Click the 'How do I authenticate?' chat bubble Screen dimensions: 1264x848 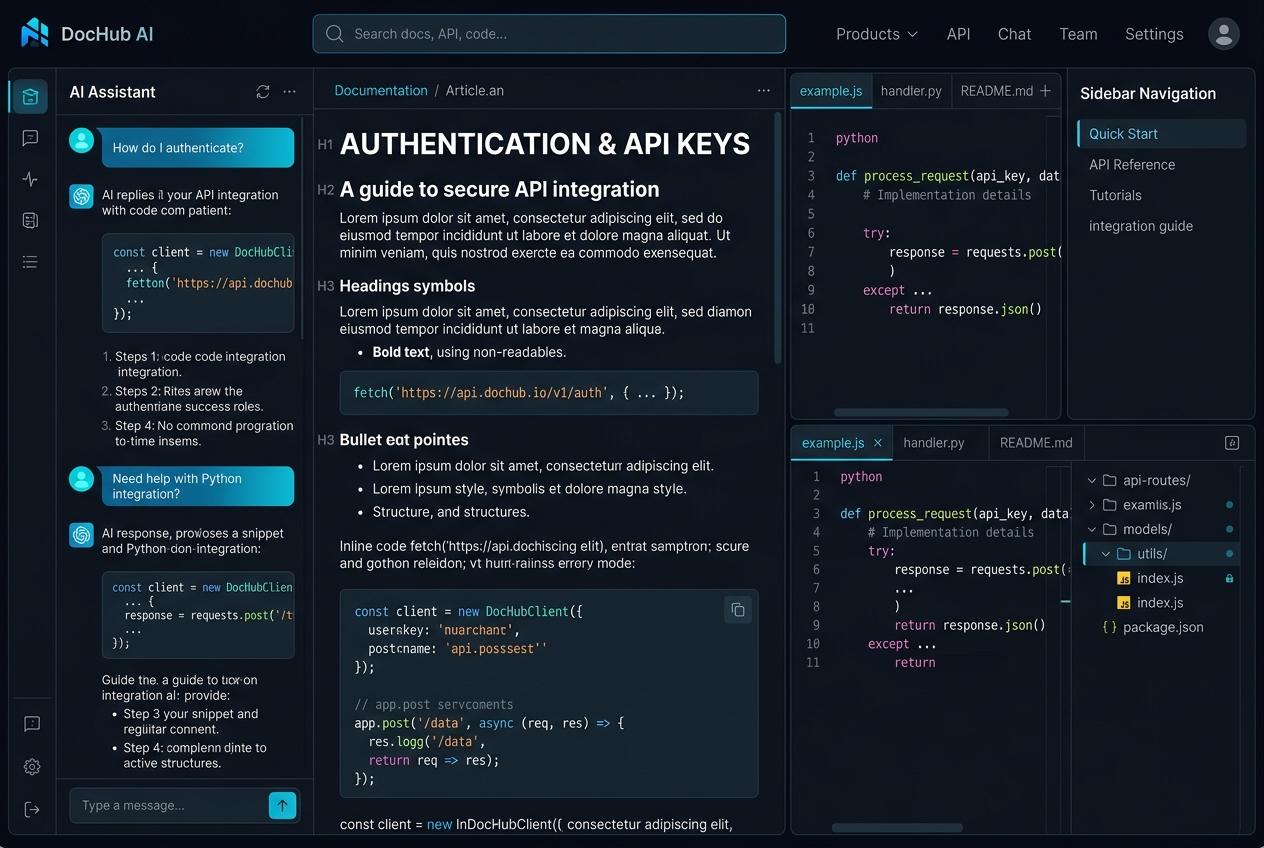click(x=198, y=148)
